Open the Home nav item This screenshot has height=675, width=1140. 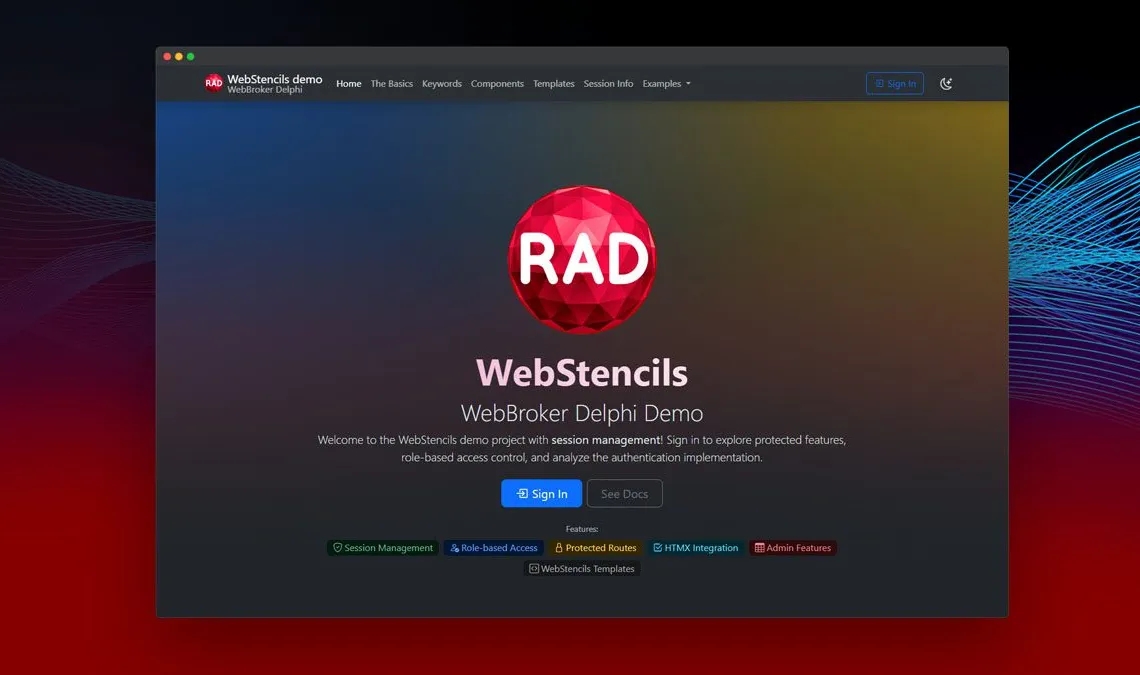click(x=349, y=84)
